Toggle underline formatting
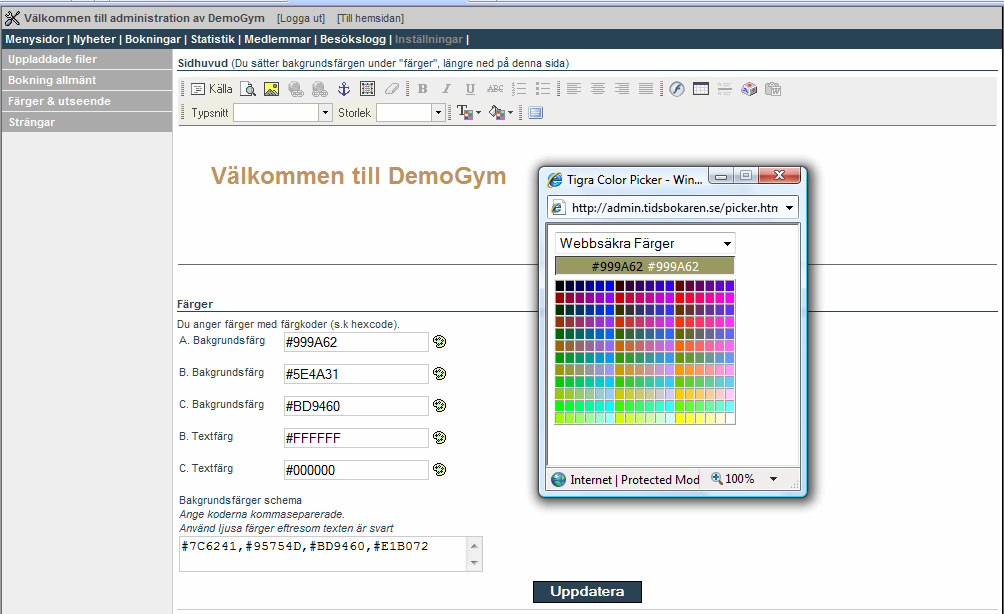Image resolution: width=1004 pixels, height=614 pixels. click(x=470, y=89)
